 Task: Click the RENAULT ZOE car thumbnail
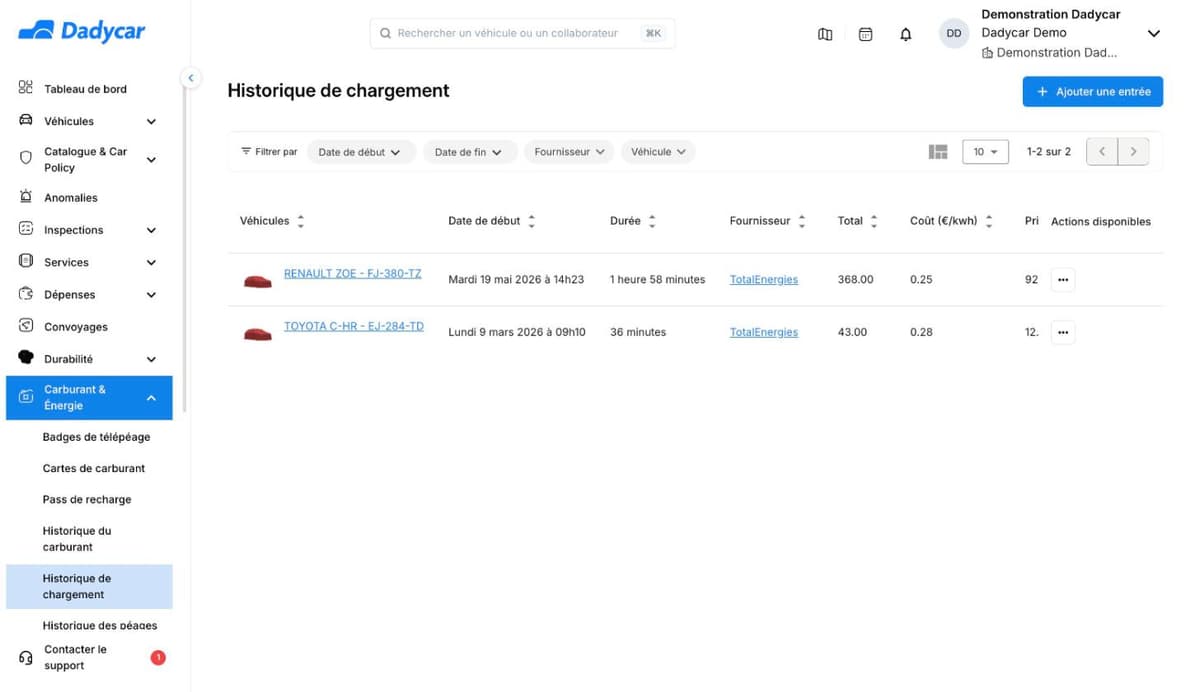[x=258, y=281]
